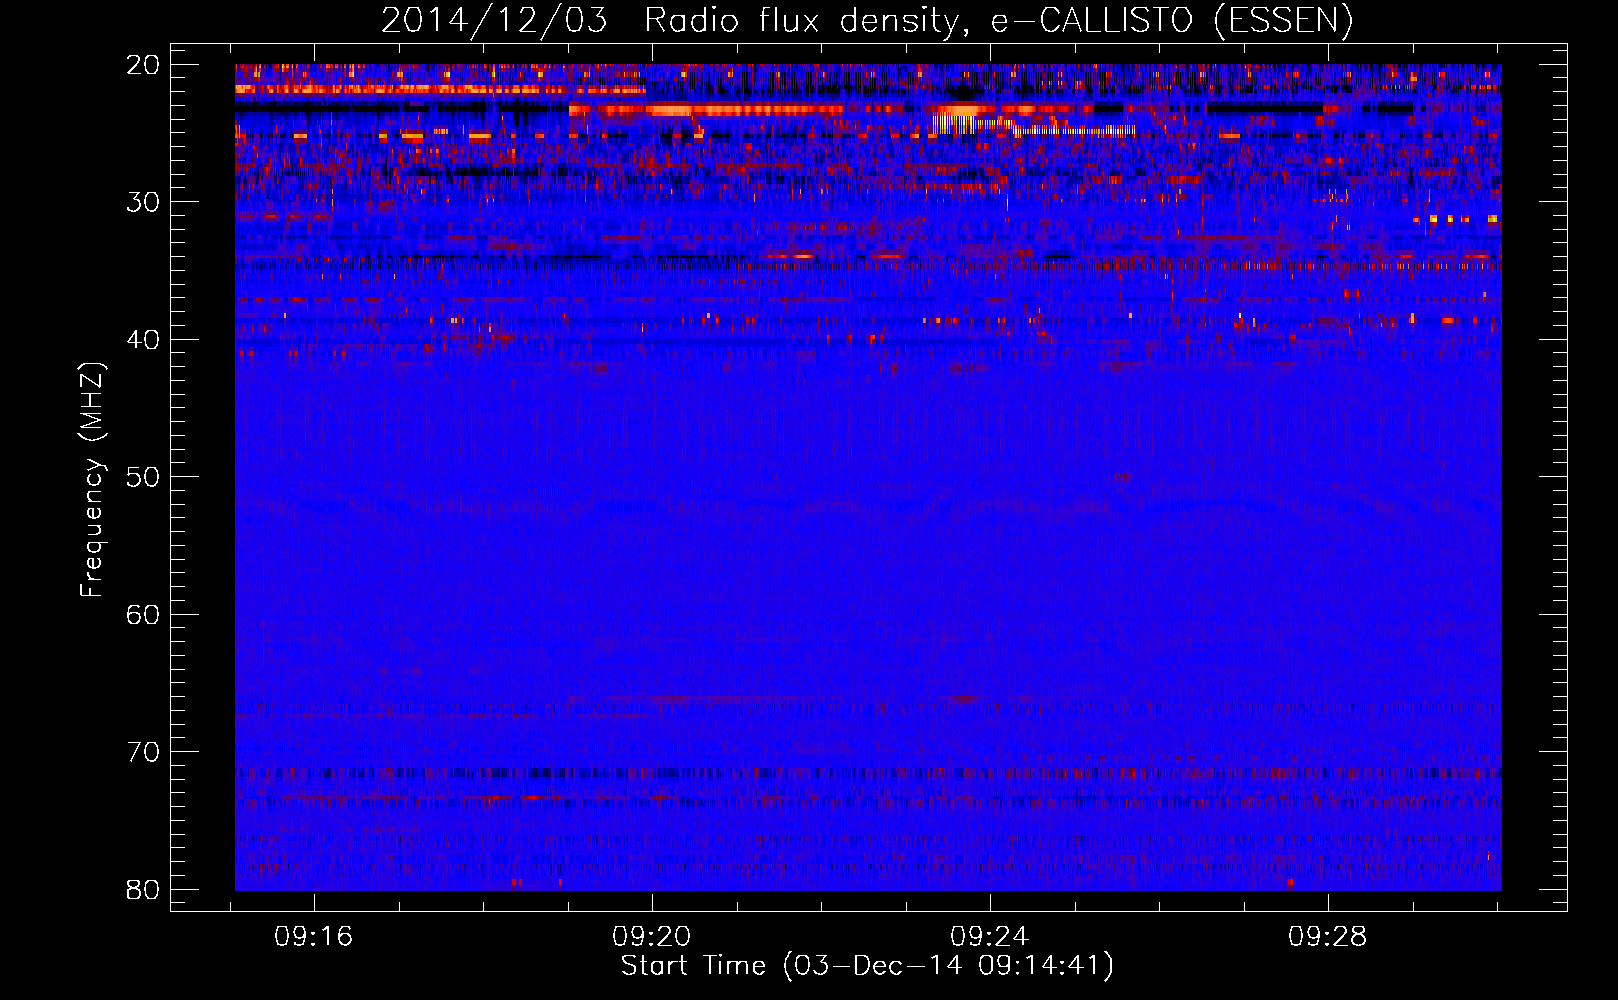Click the 40 frequency tick label

[x=144, y=340]
